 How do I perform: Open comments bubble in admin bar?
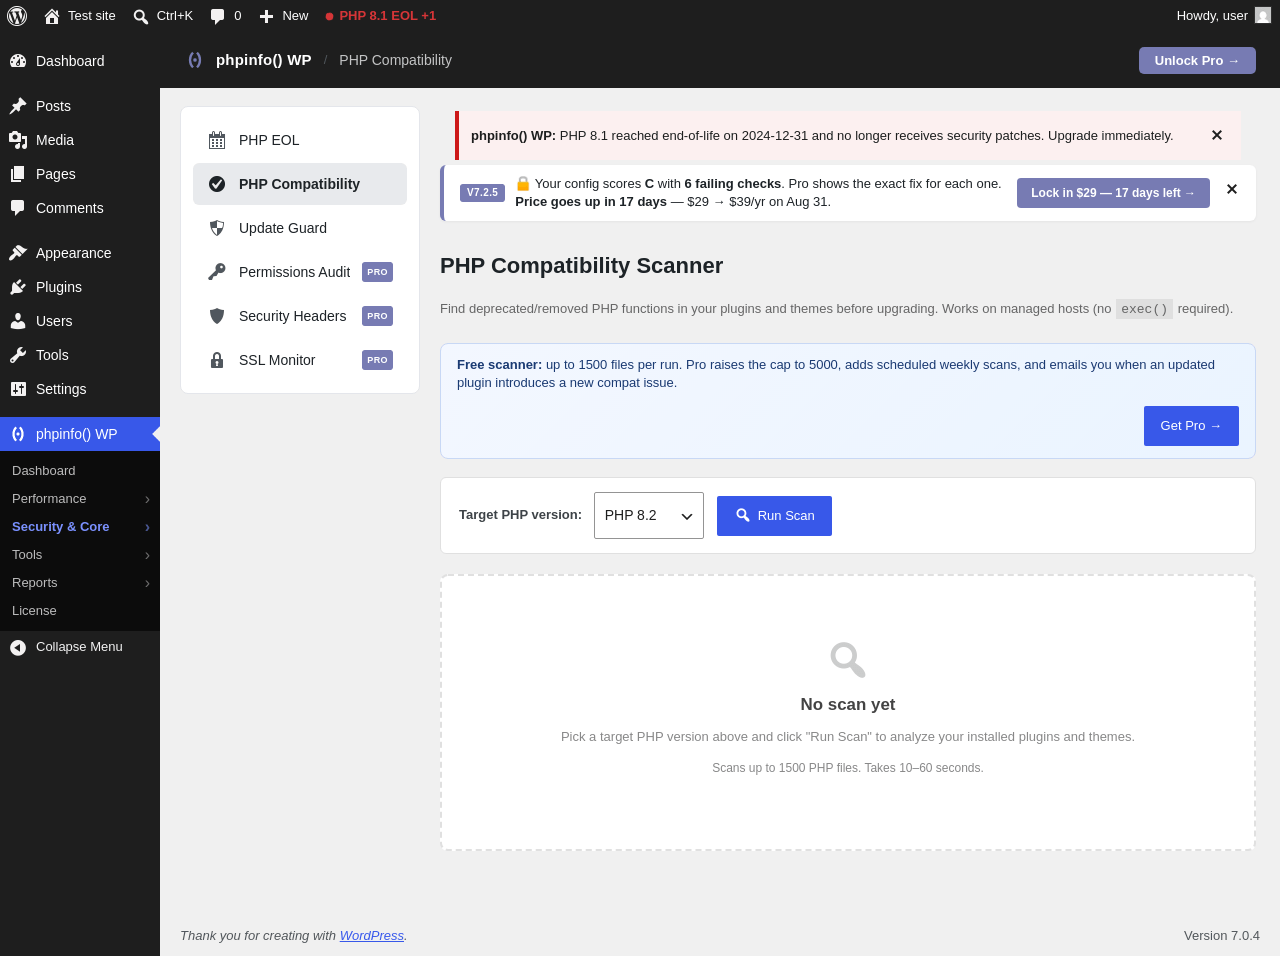pyautogui.click(x=217, y=16)
